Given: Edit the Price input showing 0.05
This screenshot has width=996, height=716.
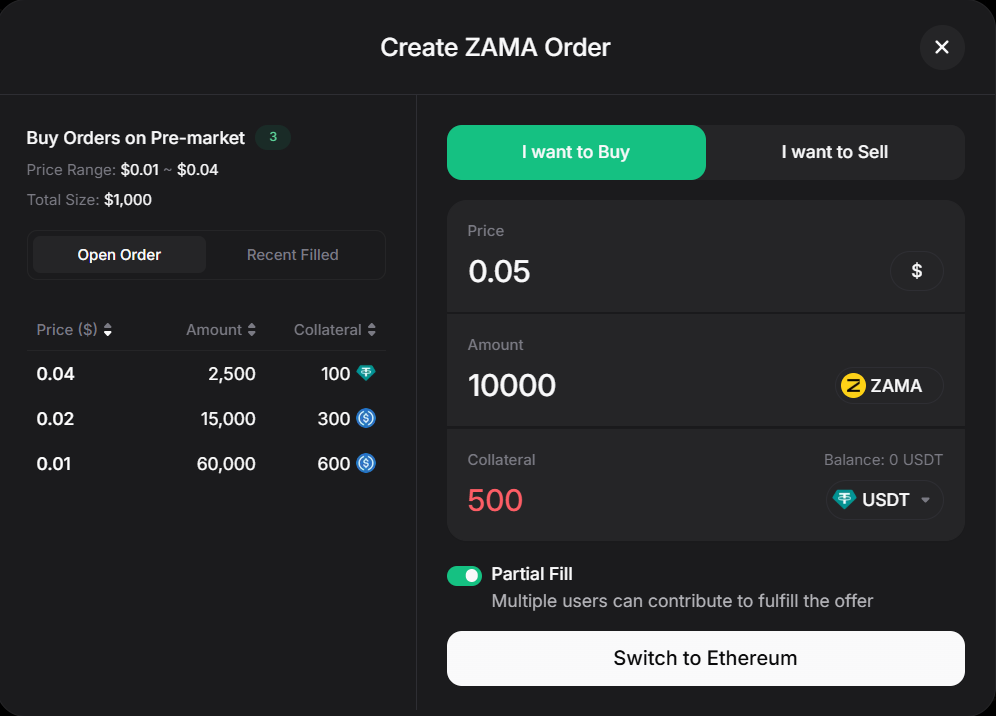Looking at the screenshot, I should [499, 271].
